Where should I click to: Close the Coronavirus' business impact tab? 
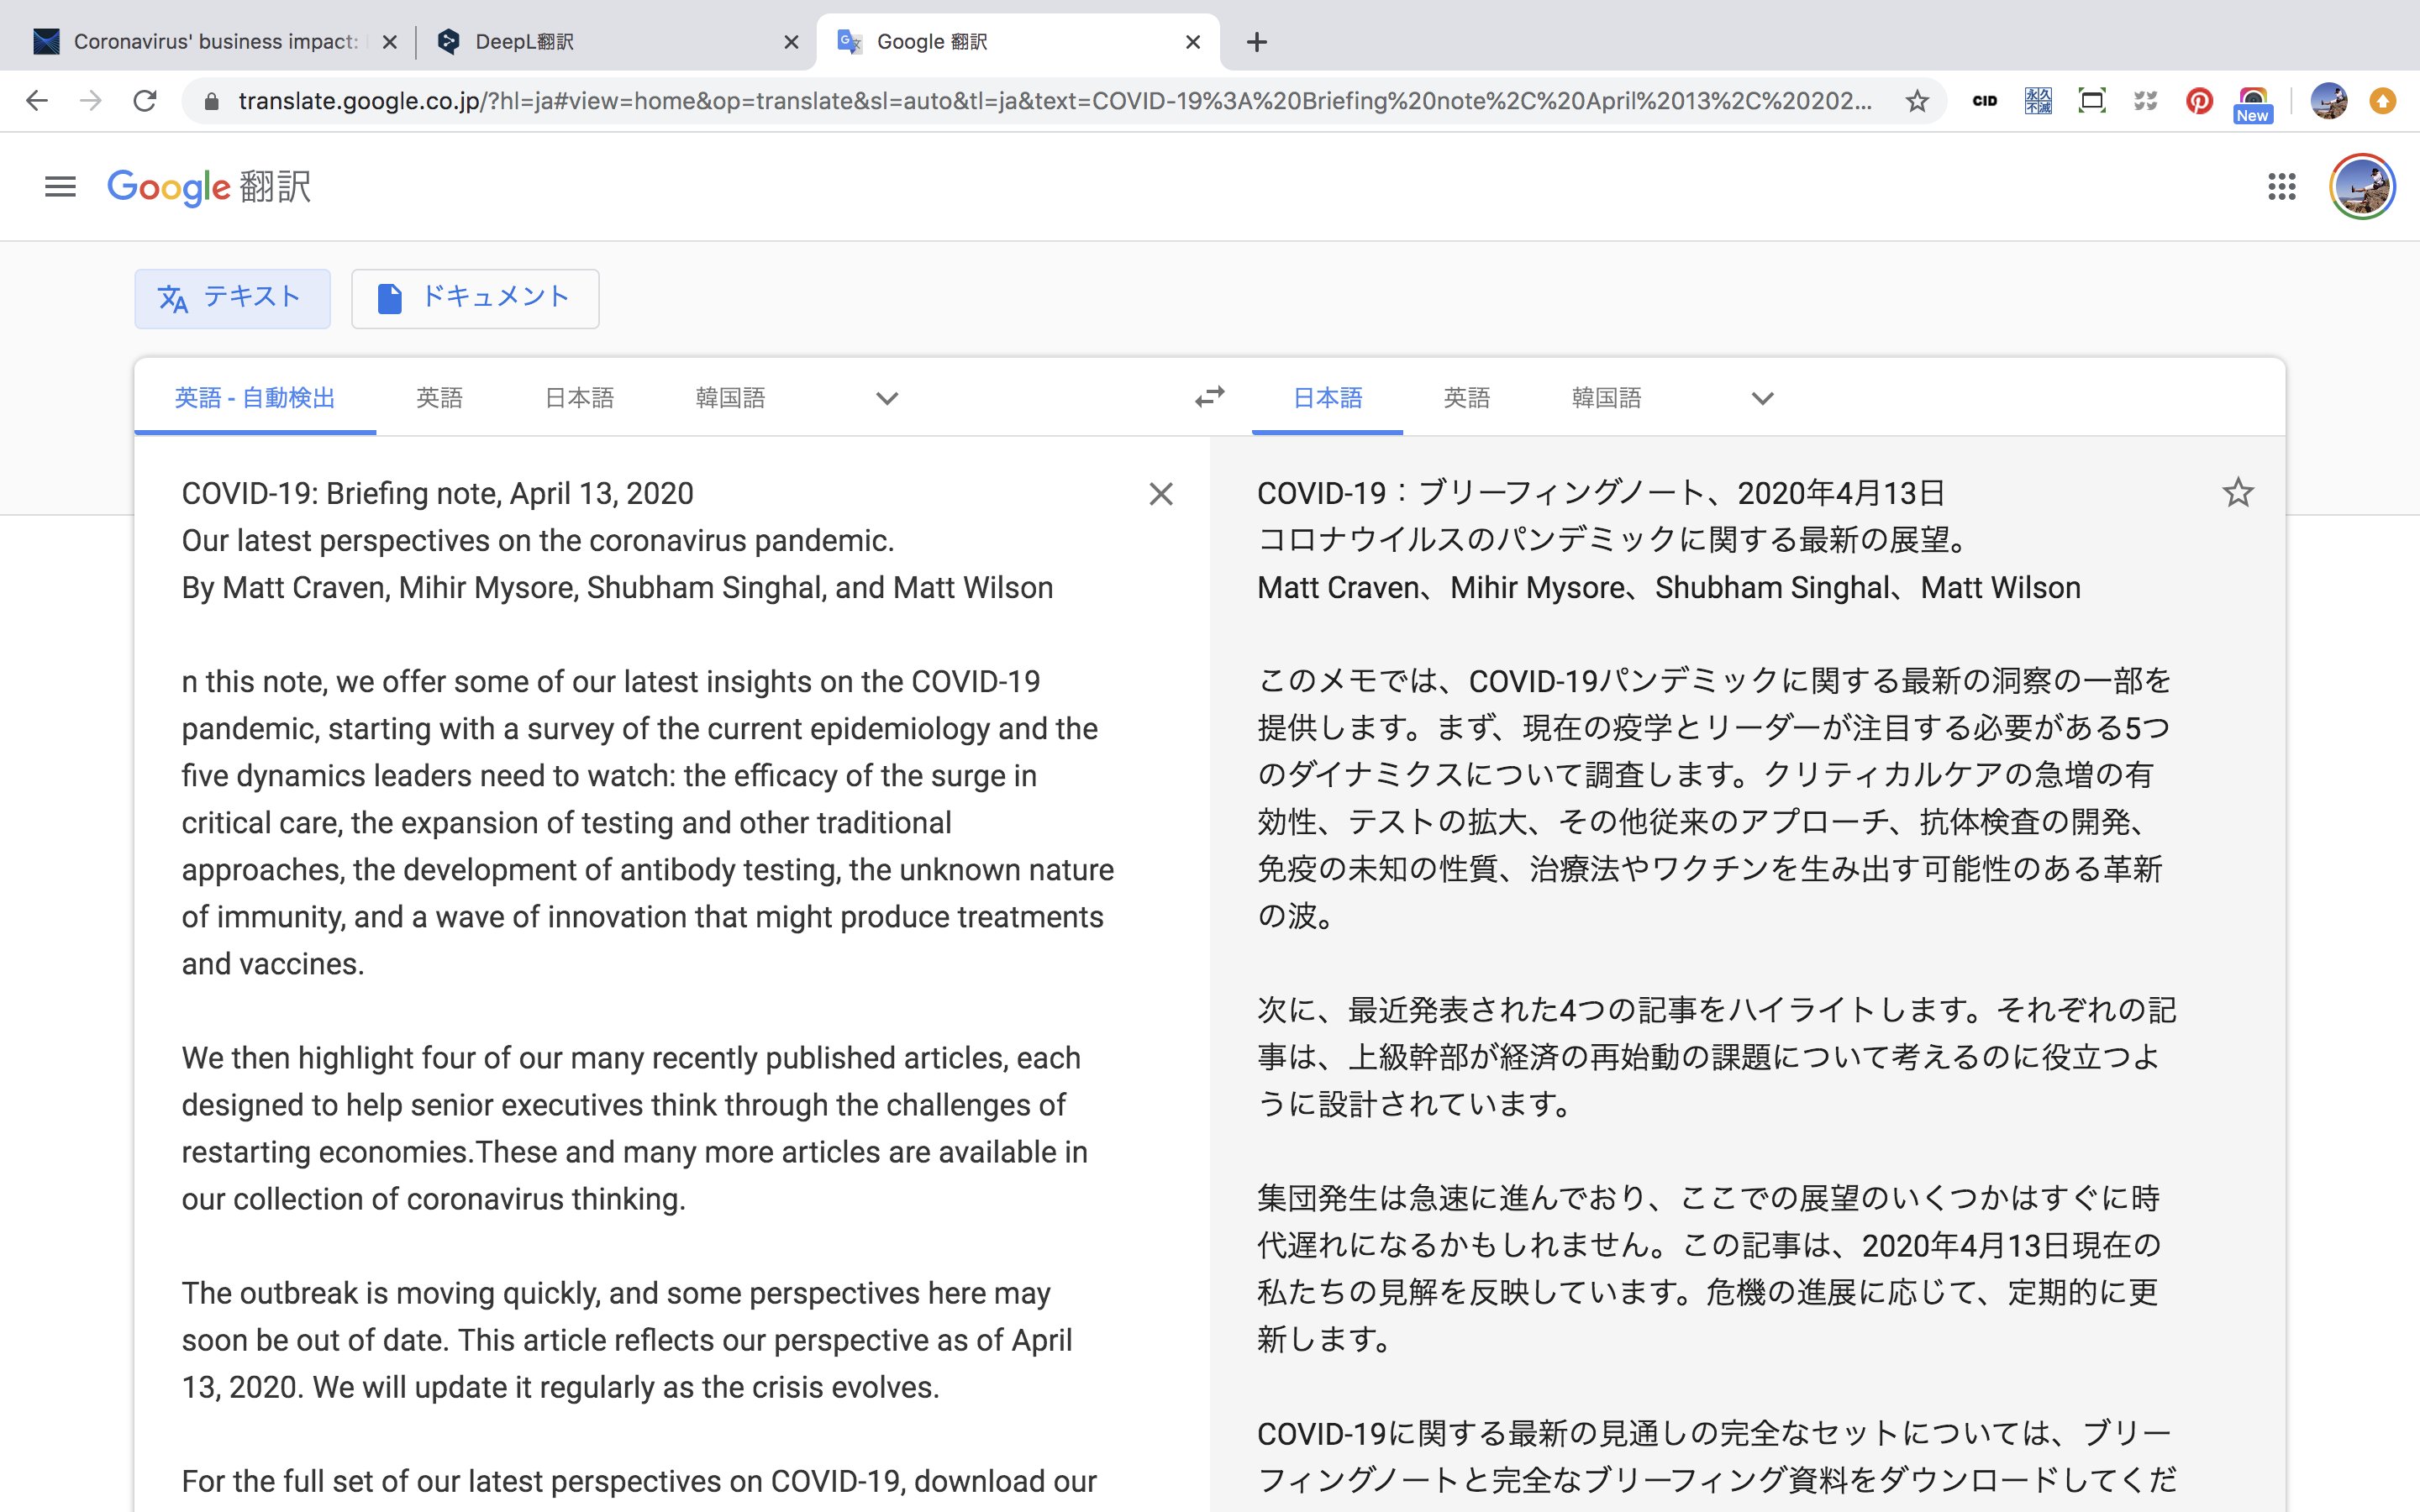(390, 42)
